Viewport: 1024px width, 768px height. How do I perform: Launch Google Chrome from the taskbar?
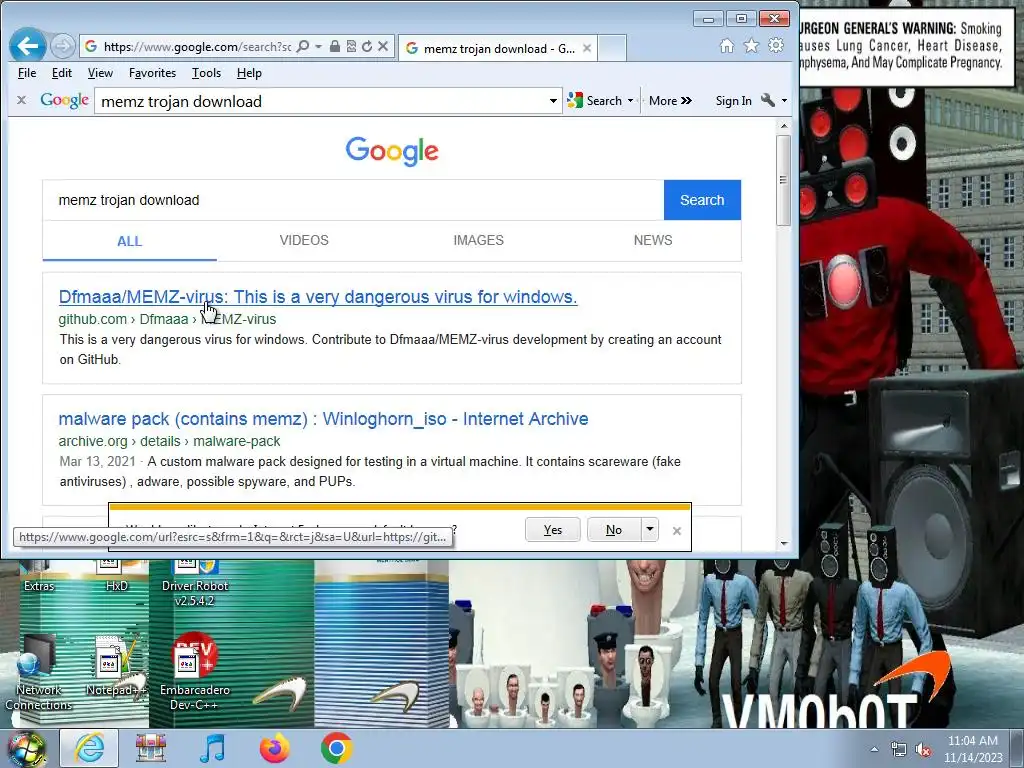click(336, 748)
